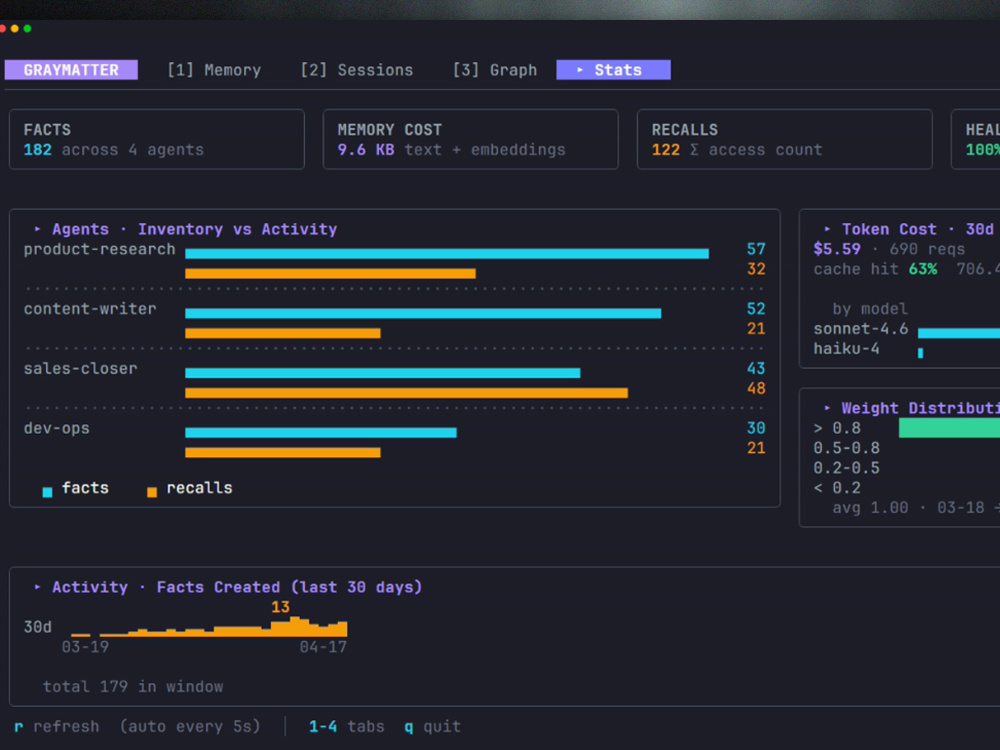Click the '30' facts value for dev-ops
1000x750 pixels.
pos(756,429)
